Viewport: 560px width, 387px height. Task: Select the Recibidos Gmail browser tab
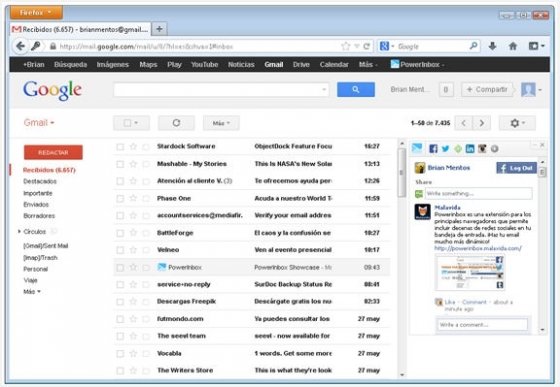81,29
